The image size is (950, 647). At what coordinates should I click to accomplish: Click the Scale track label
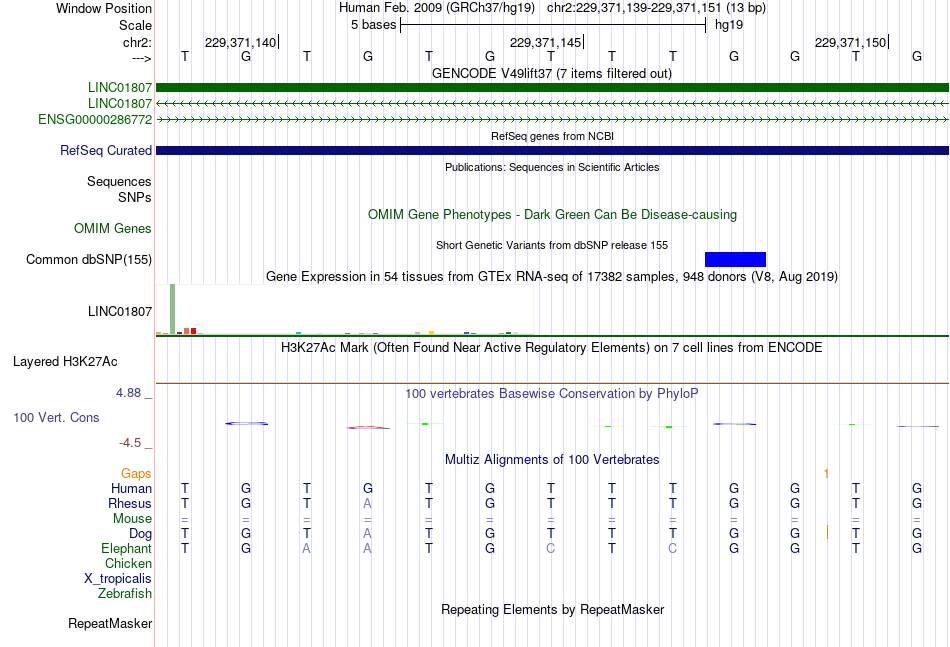pyautogui.click(x=136, y=25)
